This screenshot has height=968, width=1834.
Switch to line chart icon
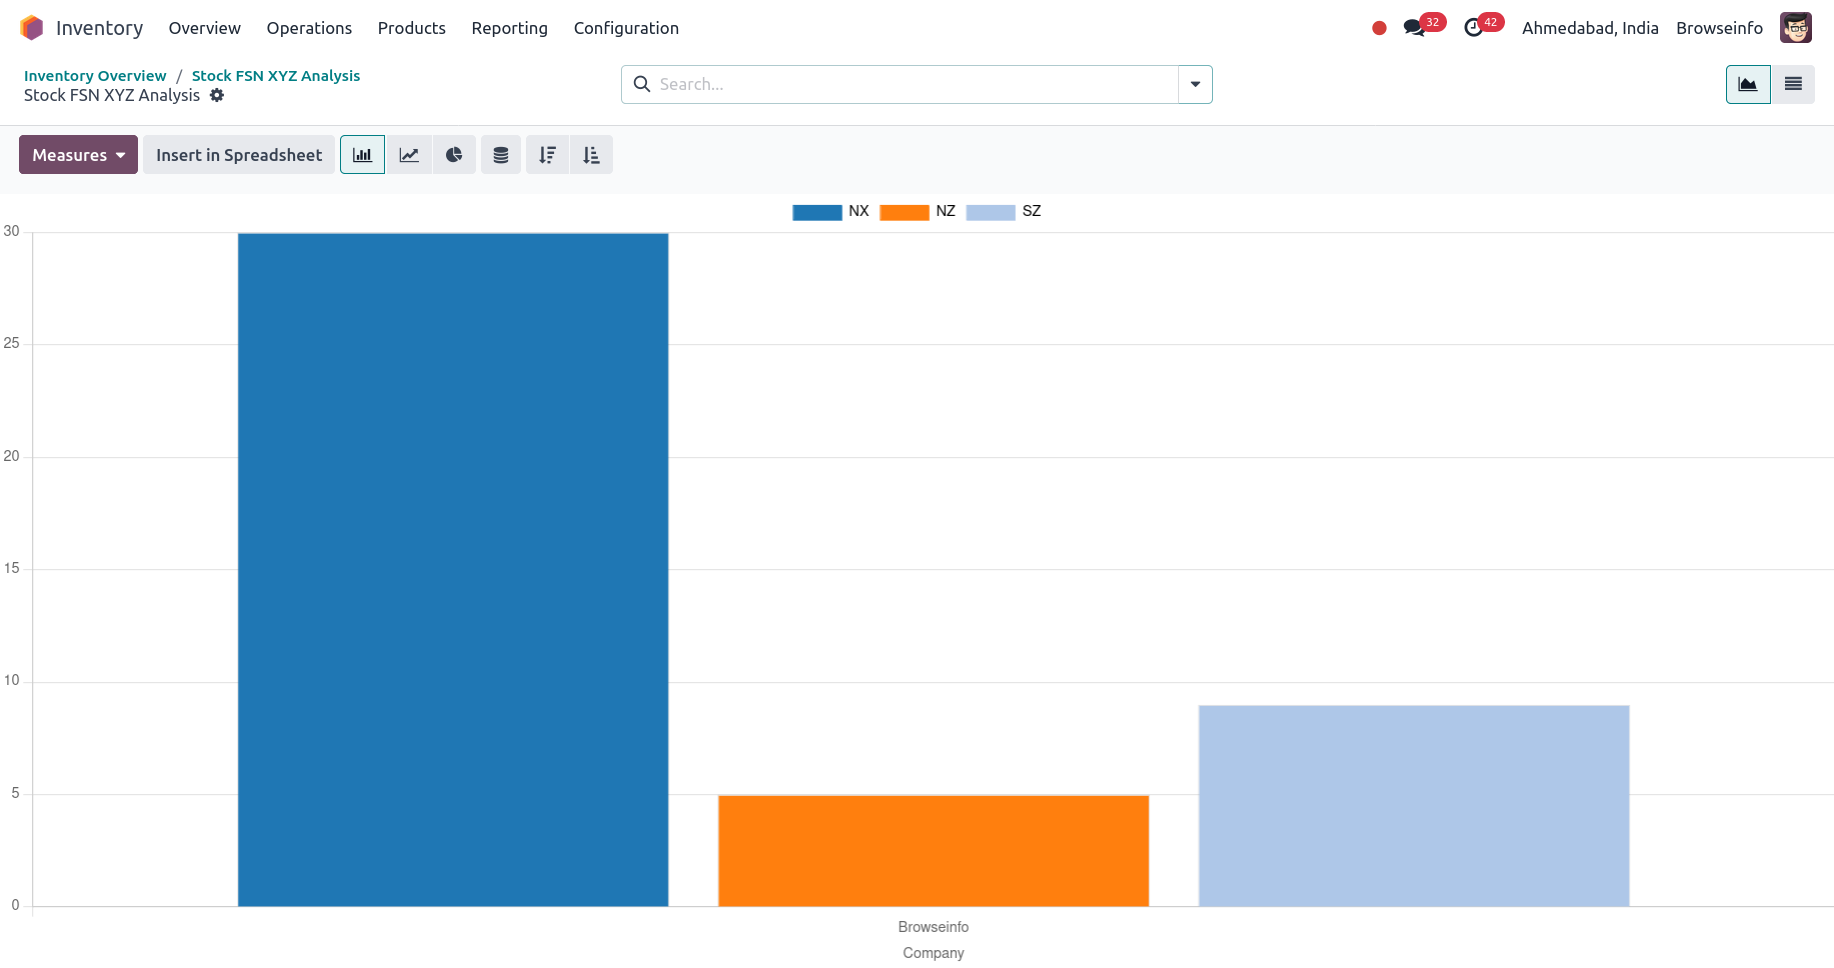pos(409,155)
